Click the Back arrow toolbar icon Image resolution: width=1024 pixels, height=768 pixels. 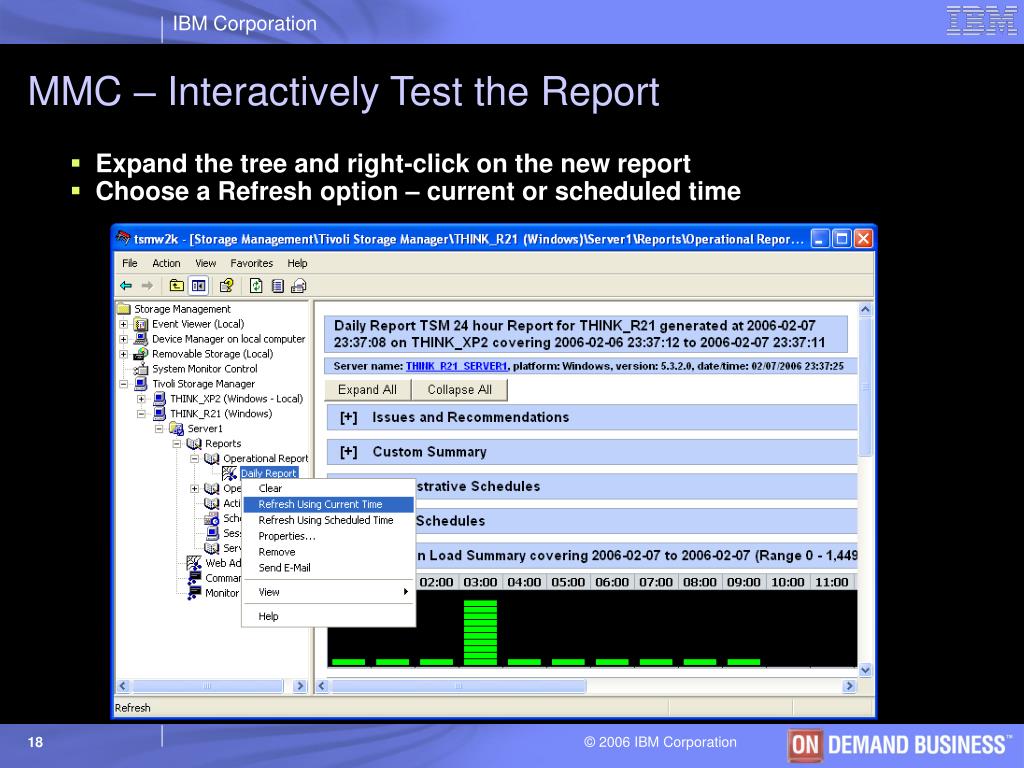pyautogui.click(x=126, y=285)
